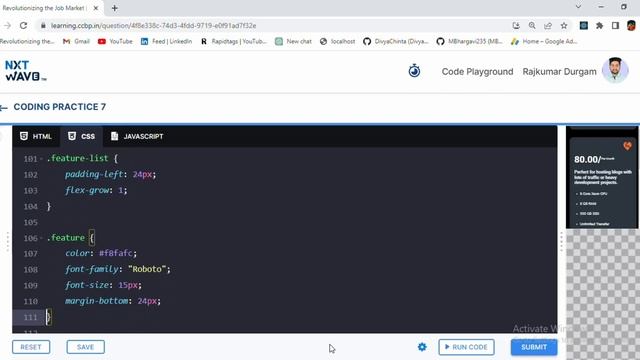Image resolution: width=640 pixels, height=360 pixels.
Task: Click the NxtWave logo
Action: (25, 71)
